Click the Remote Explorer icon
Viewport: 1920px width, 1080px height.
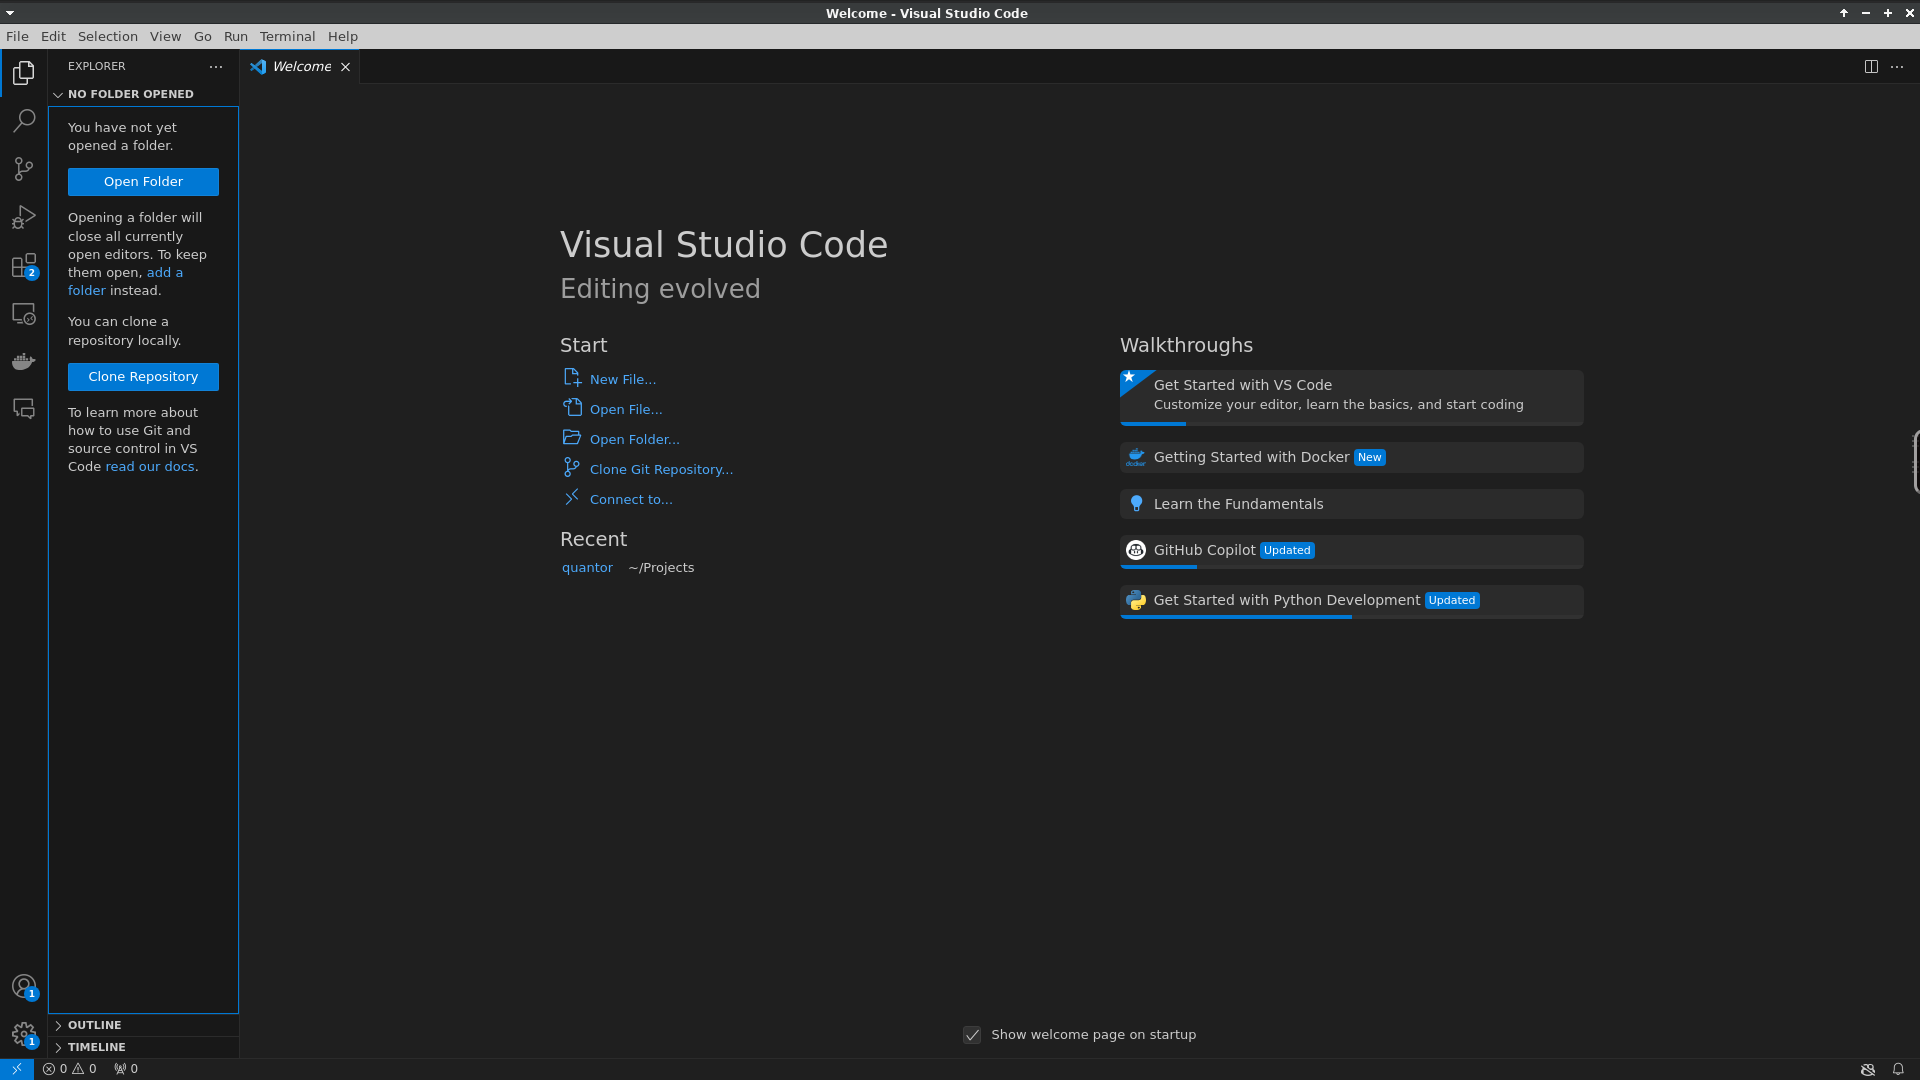point(24,313)
